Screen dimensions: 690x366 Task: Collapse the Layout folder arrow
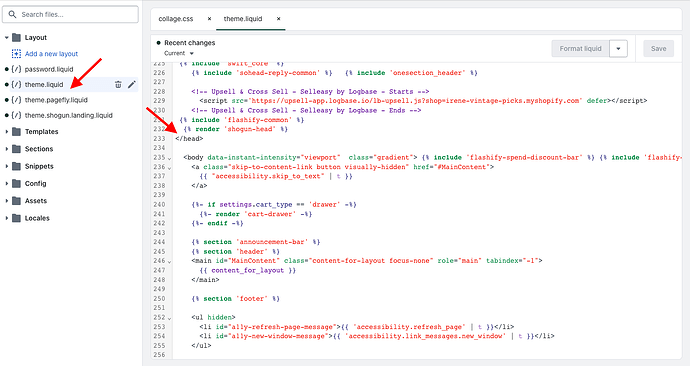point(7,38)
